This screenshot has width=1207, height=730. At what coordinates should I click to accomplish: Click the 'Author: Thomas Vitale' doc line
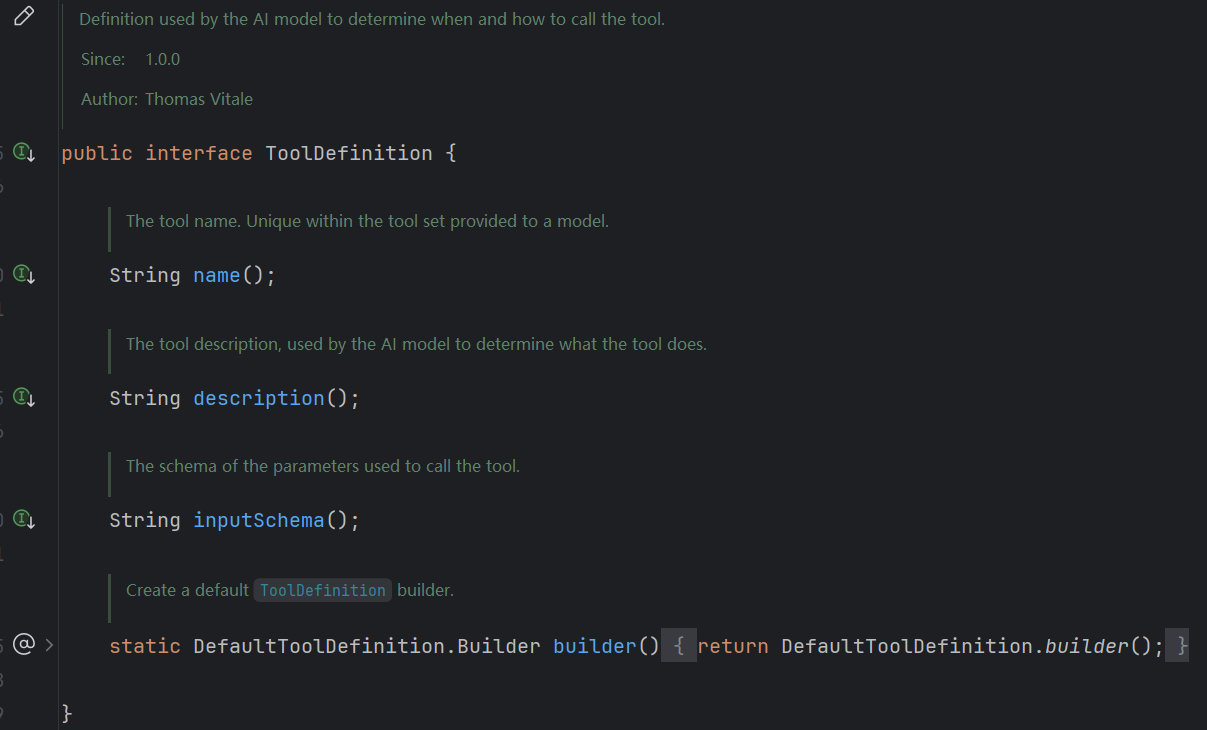tap(167, 99)
